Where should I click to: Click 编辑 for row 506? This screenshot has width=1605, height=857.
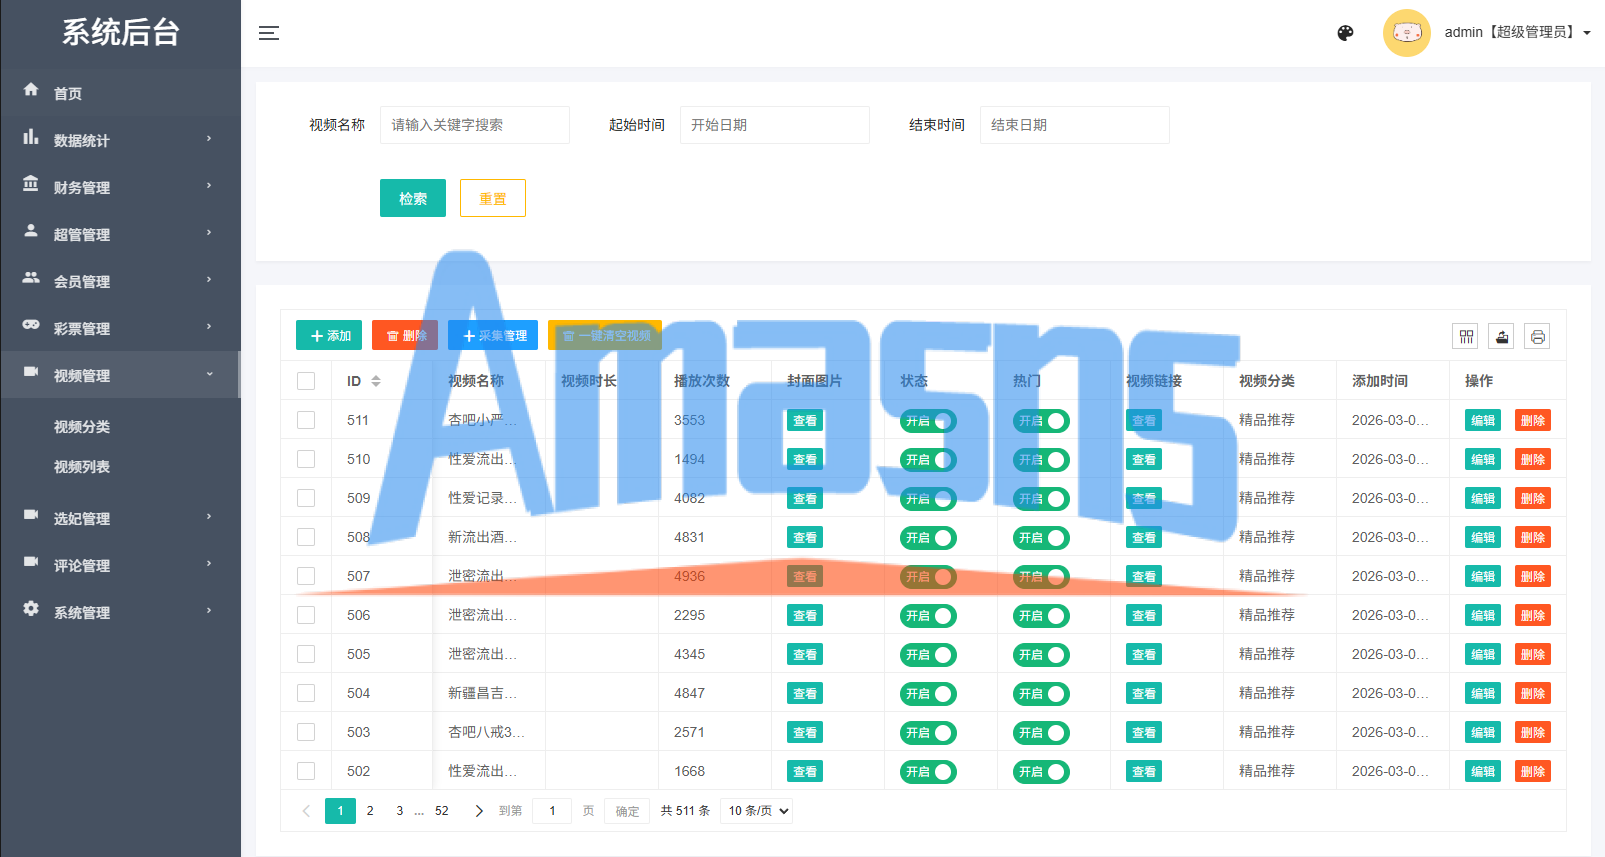1483,616
